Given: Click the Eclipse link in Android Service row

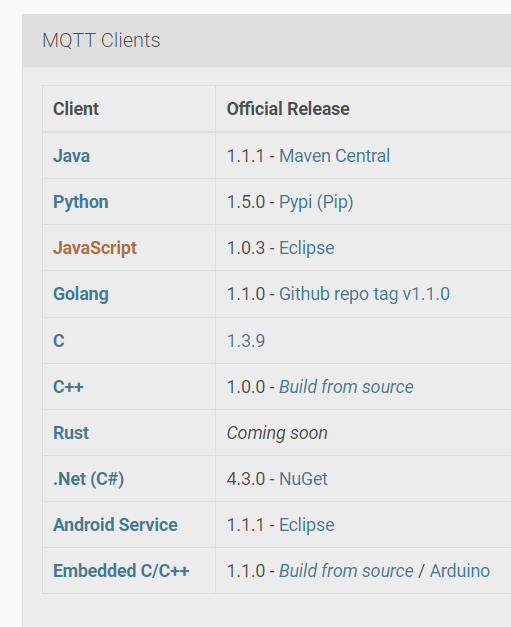Looking at the screenshot, I should click(307, 525).
